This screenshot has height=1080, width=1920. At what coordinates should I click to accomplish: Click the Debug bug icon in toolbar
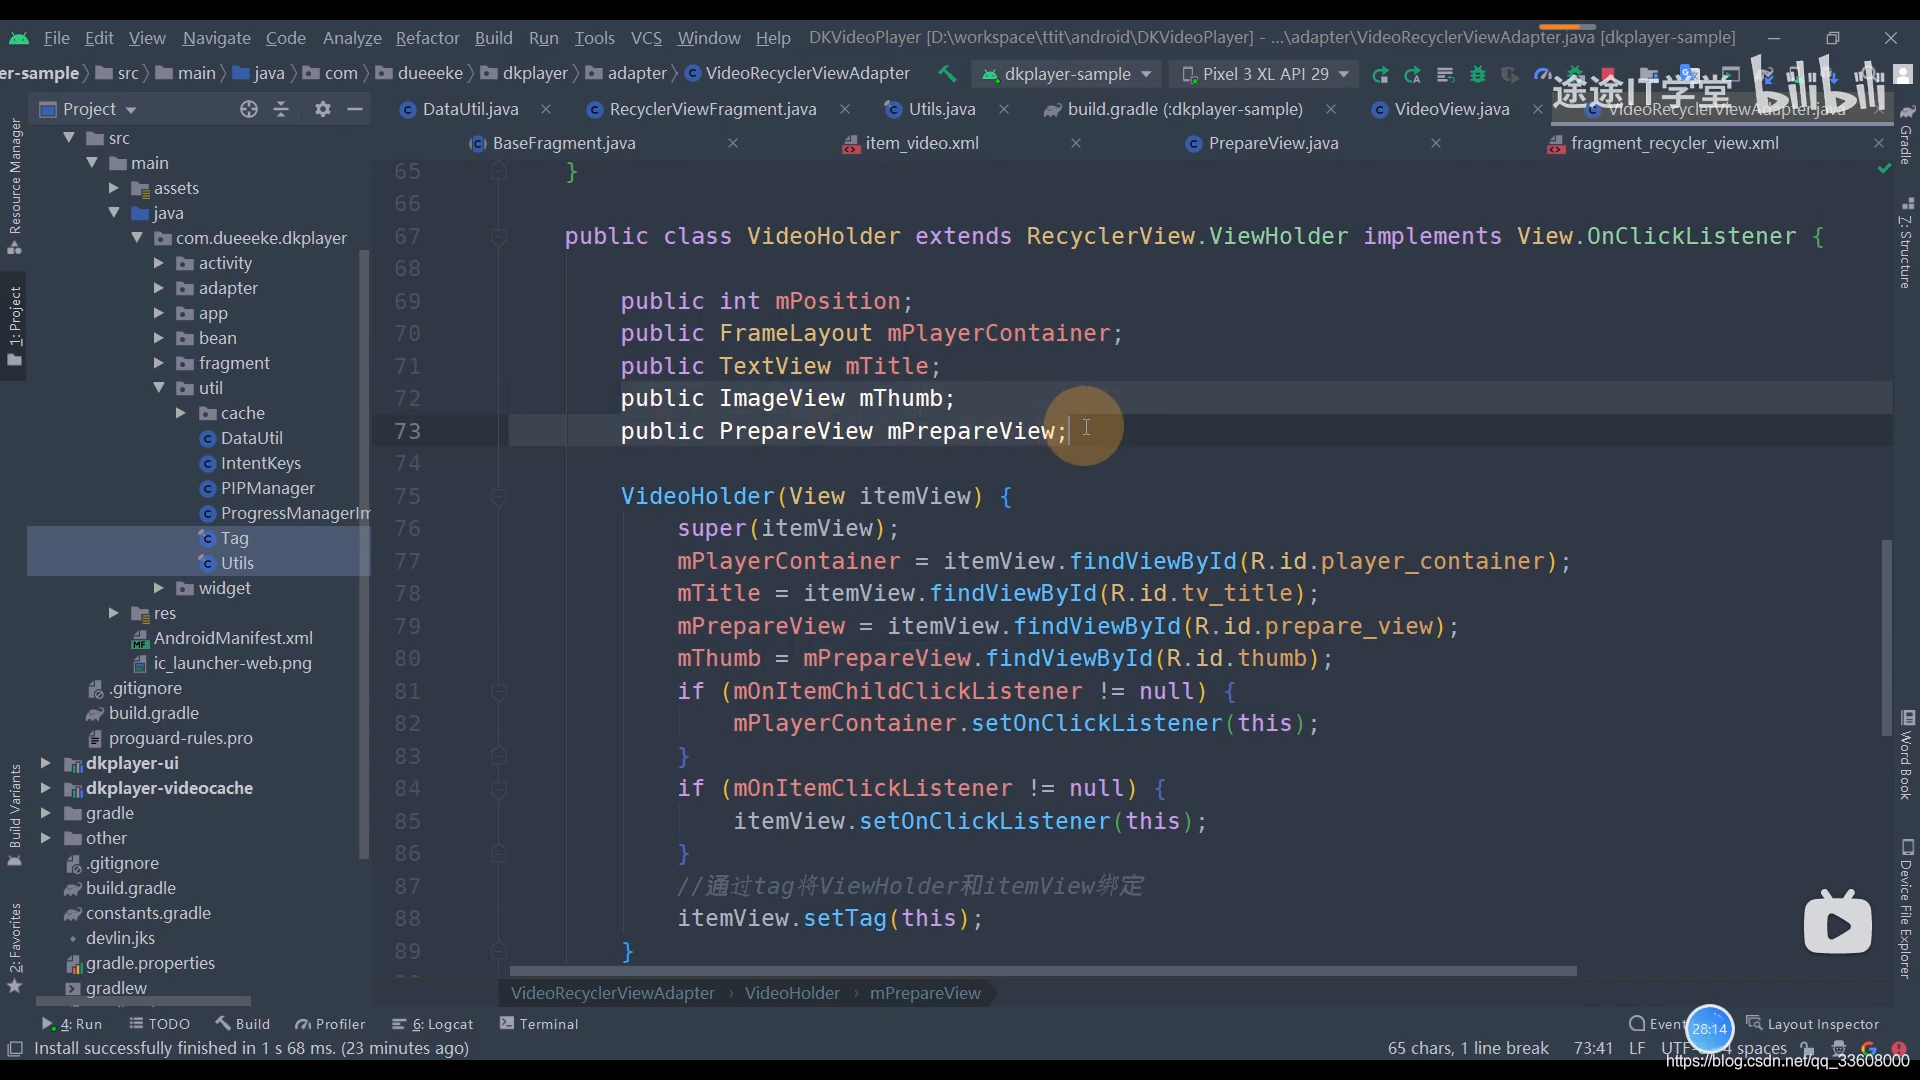click(x=1478, y=74)
